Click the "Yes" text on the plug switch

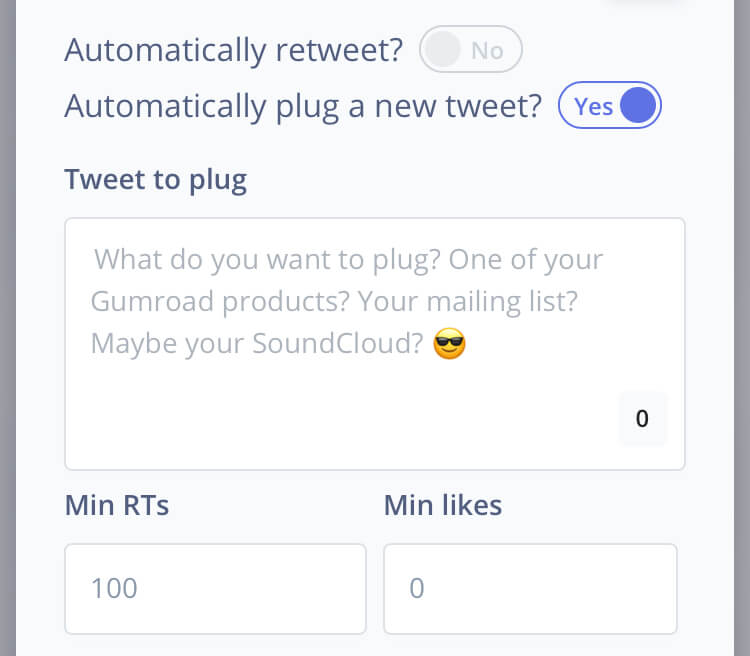(594, 106)
